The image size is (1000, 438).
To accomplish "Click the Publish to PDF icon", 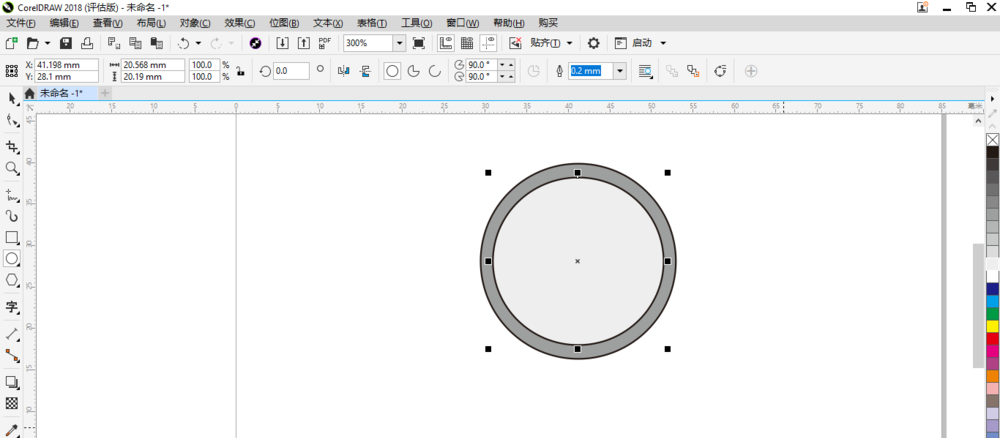I will pyautogui.click(x=325, y=43).
